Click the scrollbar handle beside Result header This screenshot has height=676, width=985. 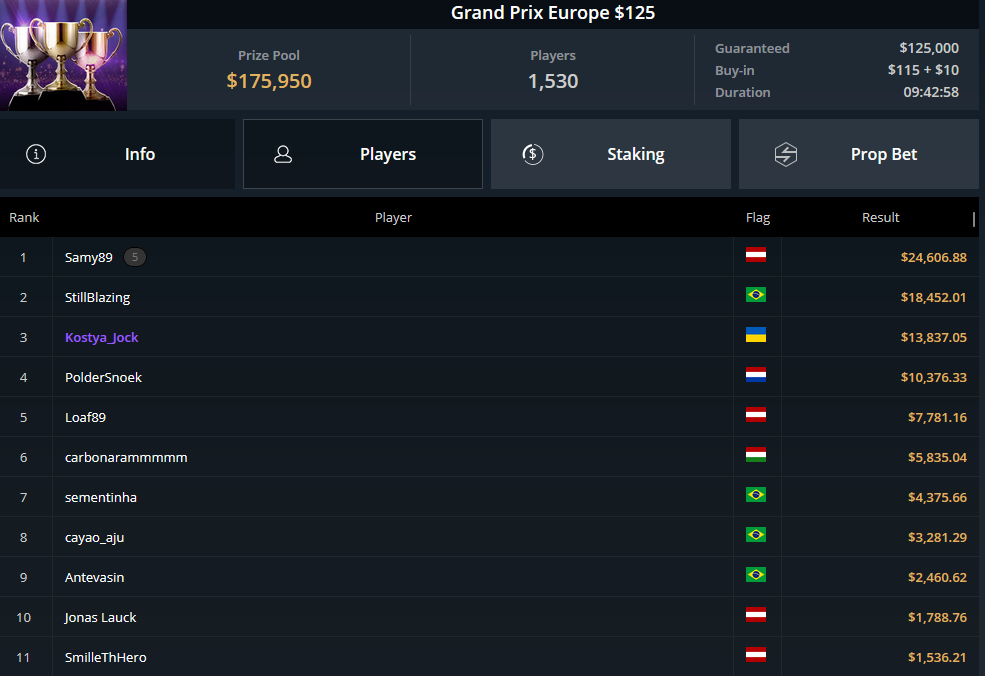(x=974, y=219)
